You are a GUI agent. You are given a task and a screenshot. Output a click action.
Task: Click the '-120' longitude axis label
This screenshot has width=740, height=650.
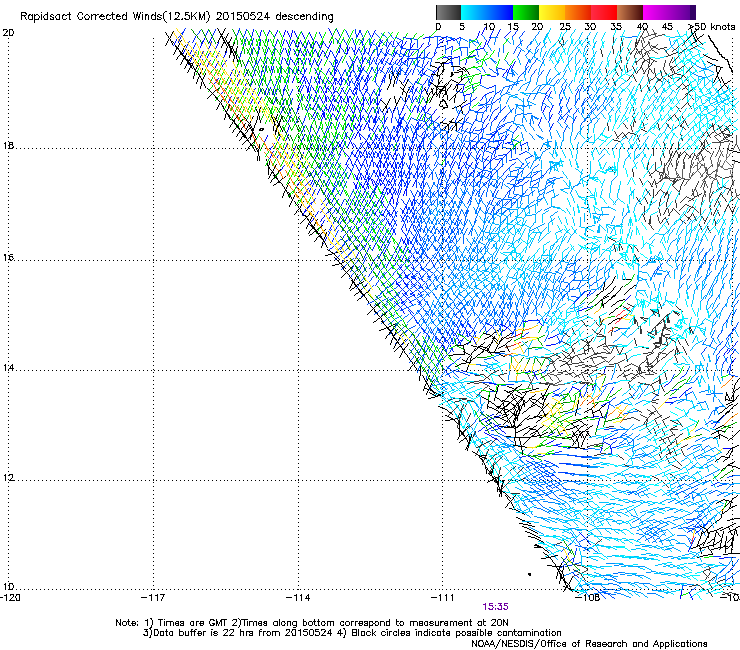[10, 598]
